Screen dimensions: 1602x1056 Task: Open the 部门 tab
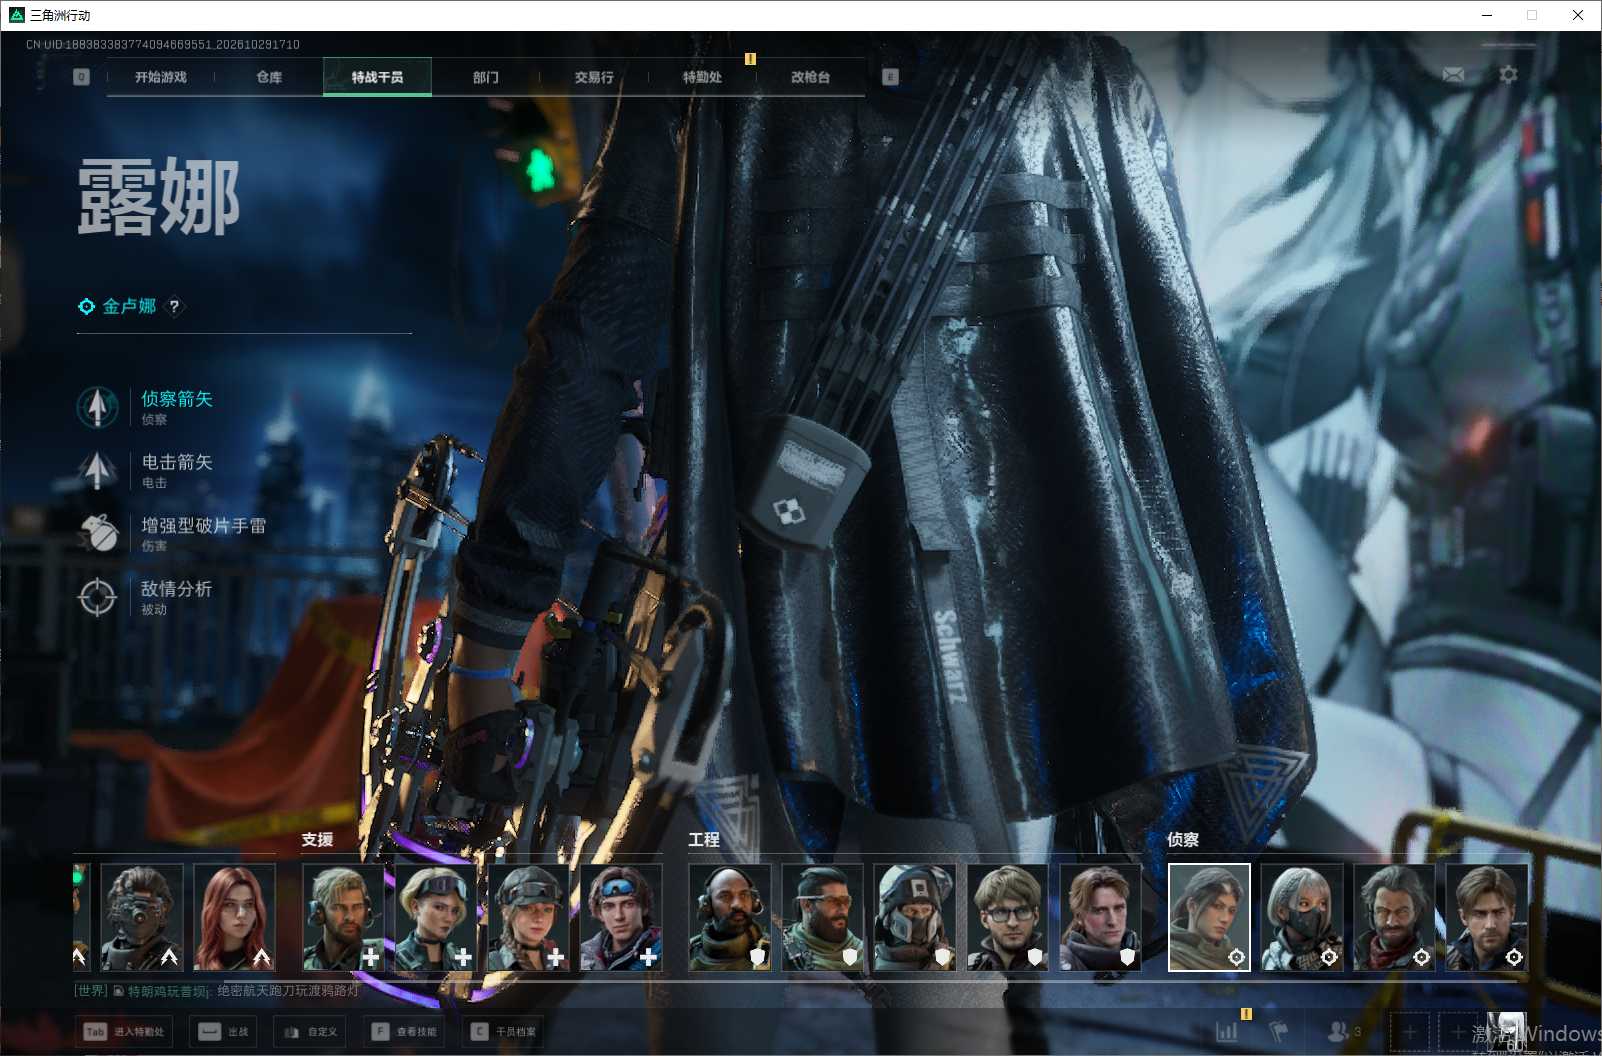click(486, 77)
